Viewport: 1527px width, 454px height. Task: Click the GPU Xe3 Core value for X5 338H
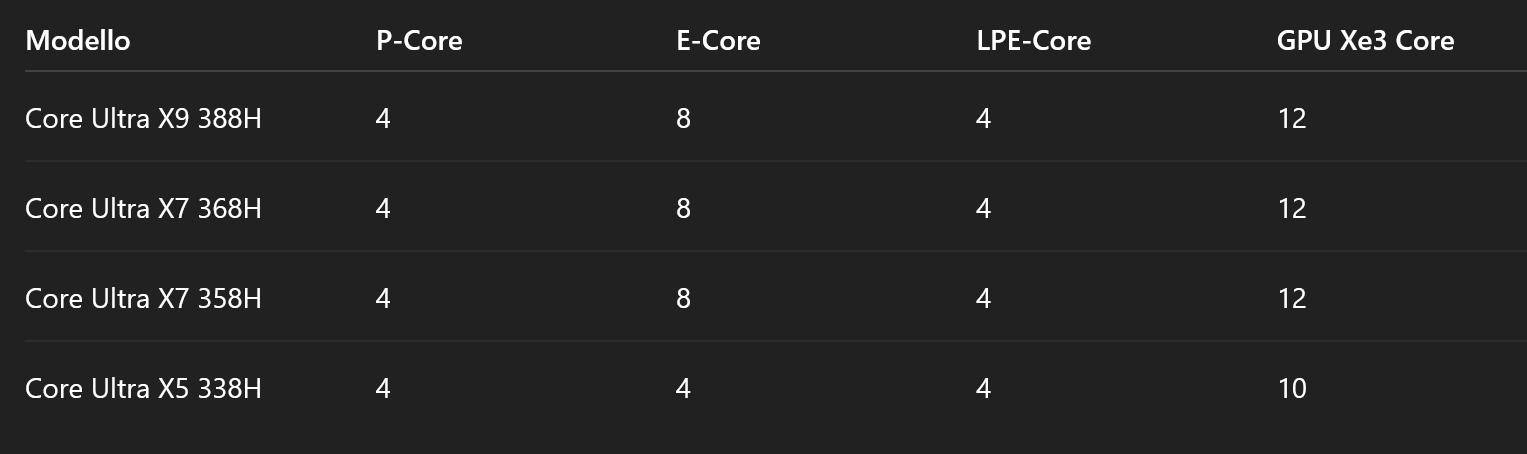1292,388
